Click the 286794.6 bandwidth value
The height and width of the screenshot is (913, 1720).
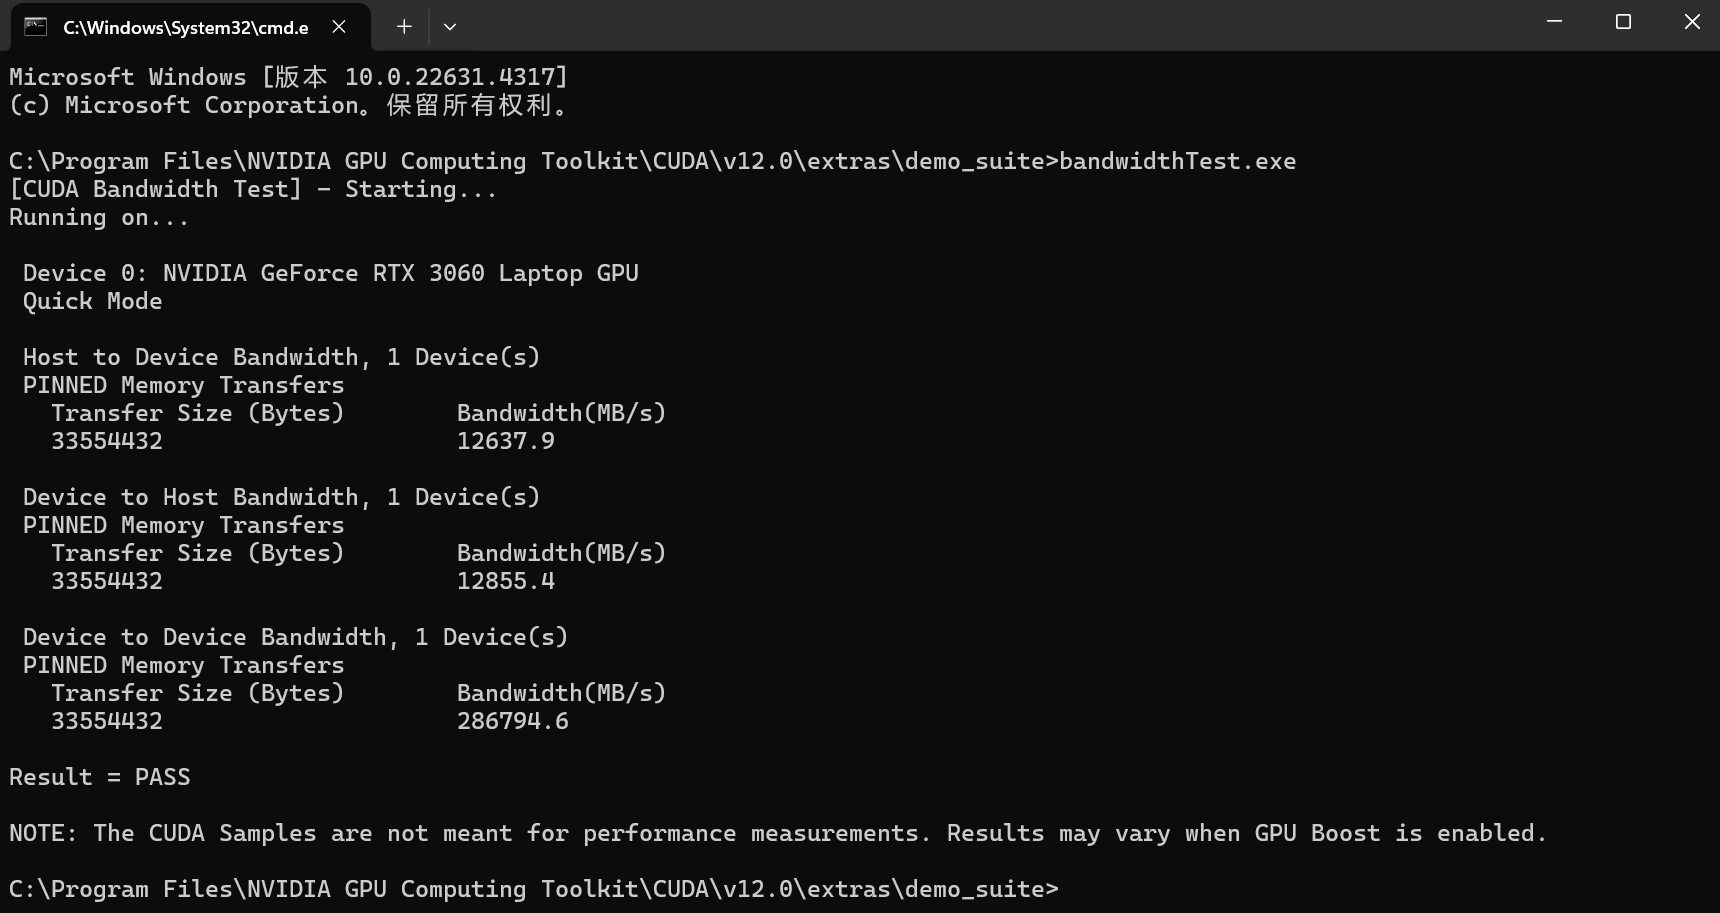point(513,721)
